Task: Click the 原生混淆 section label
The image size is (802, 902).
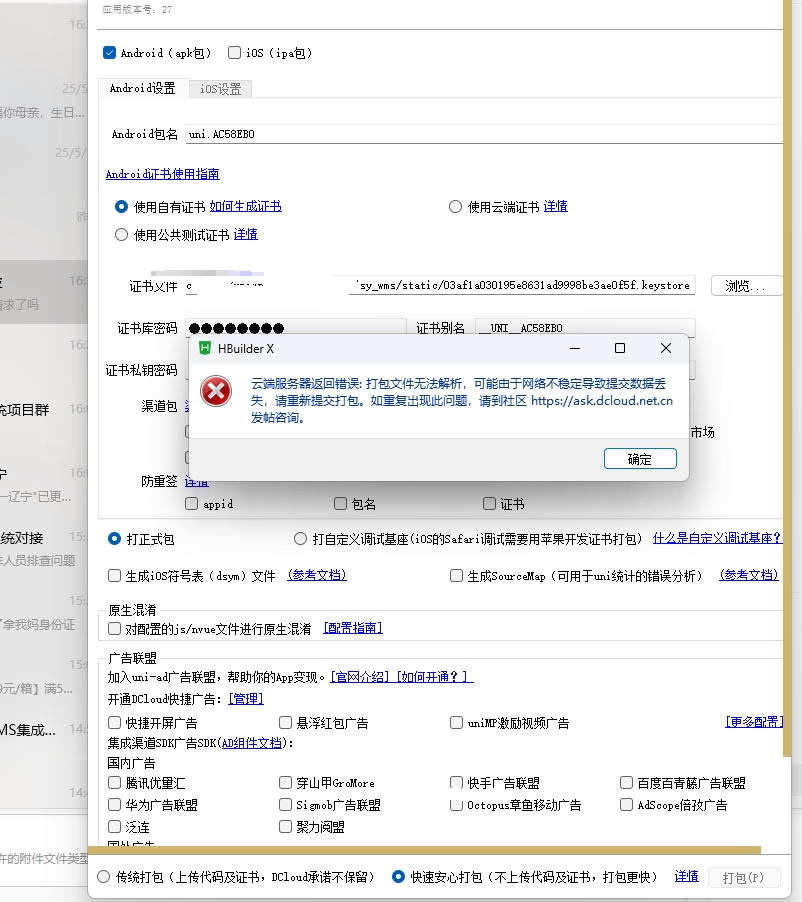Action: point(132,610)
